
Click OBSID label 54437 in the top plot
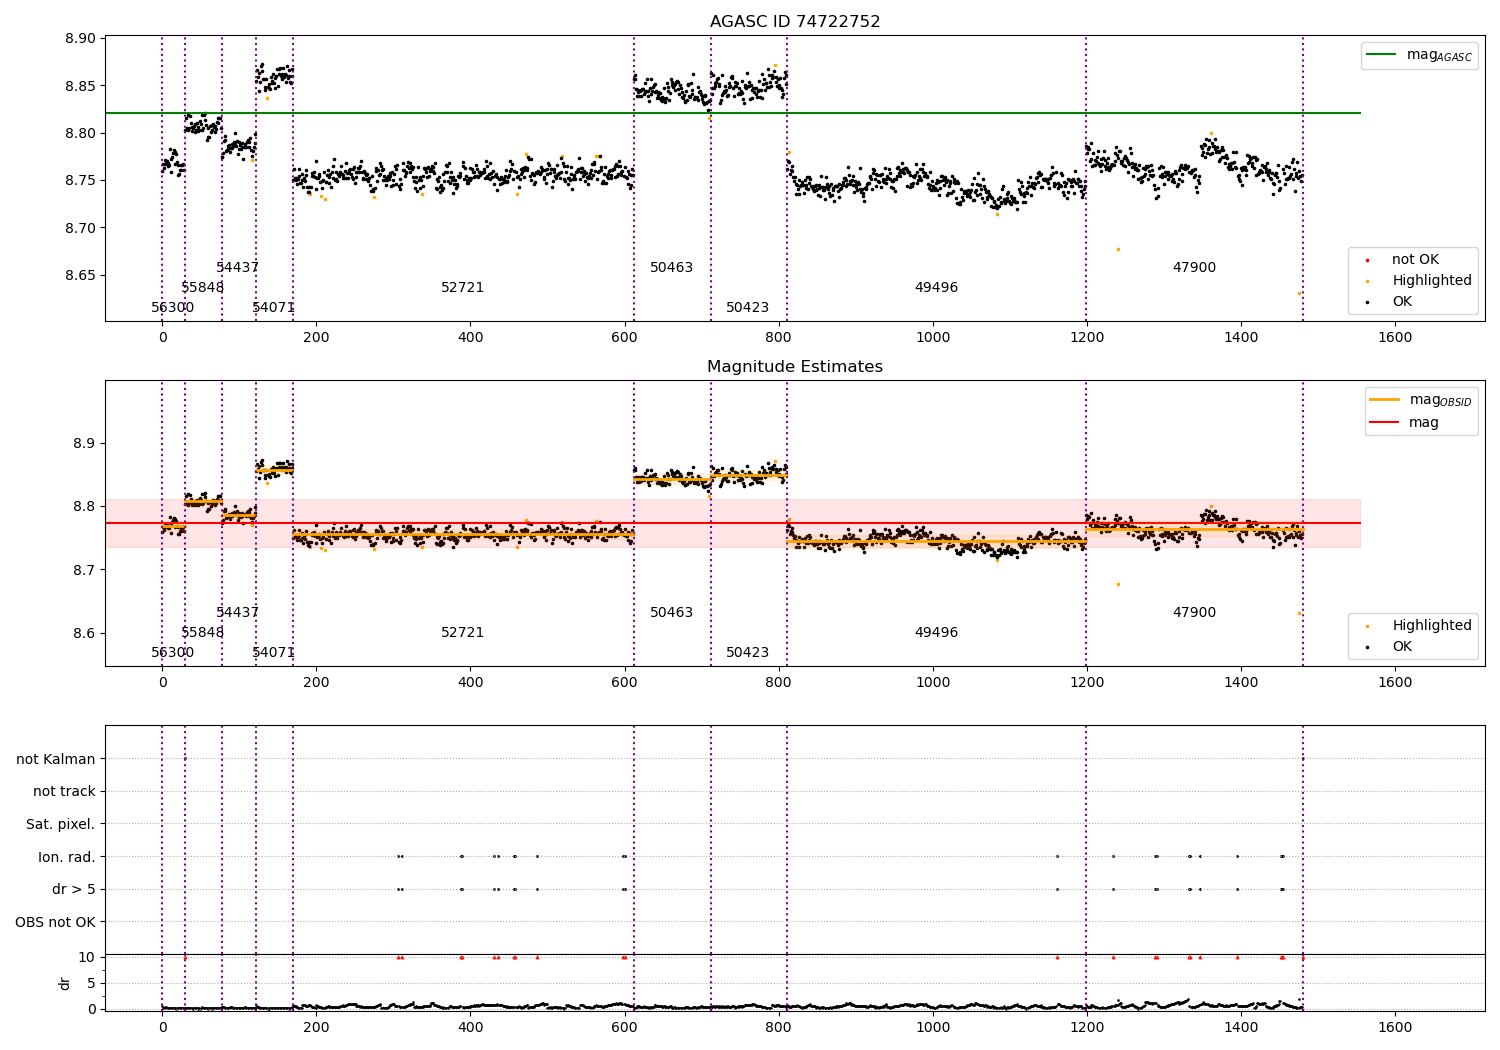pyautogui.click(x=237, y=268)
